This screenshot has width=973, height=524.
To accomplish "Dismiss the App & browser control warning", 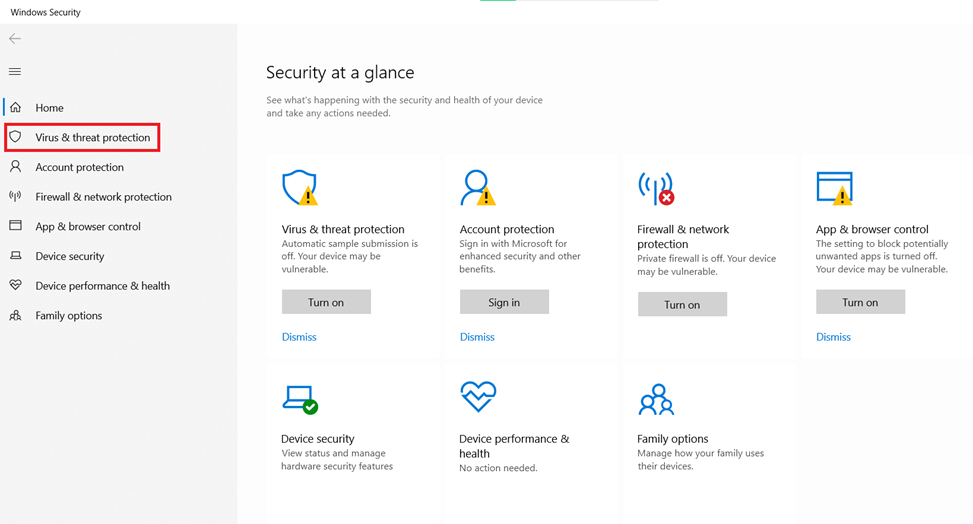I will pyautogui.click(x=833, y=337).
